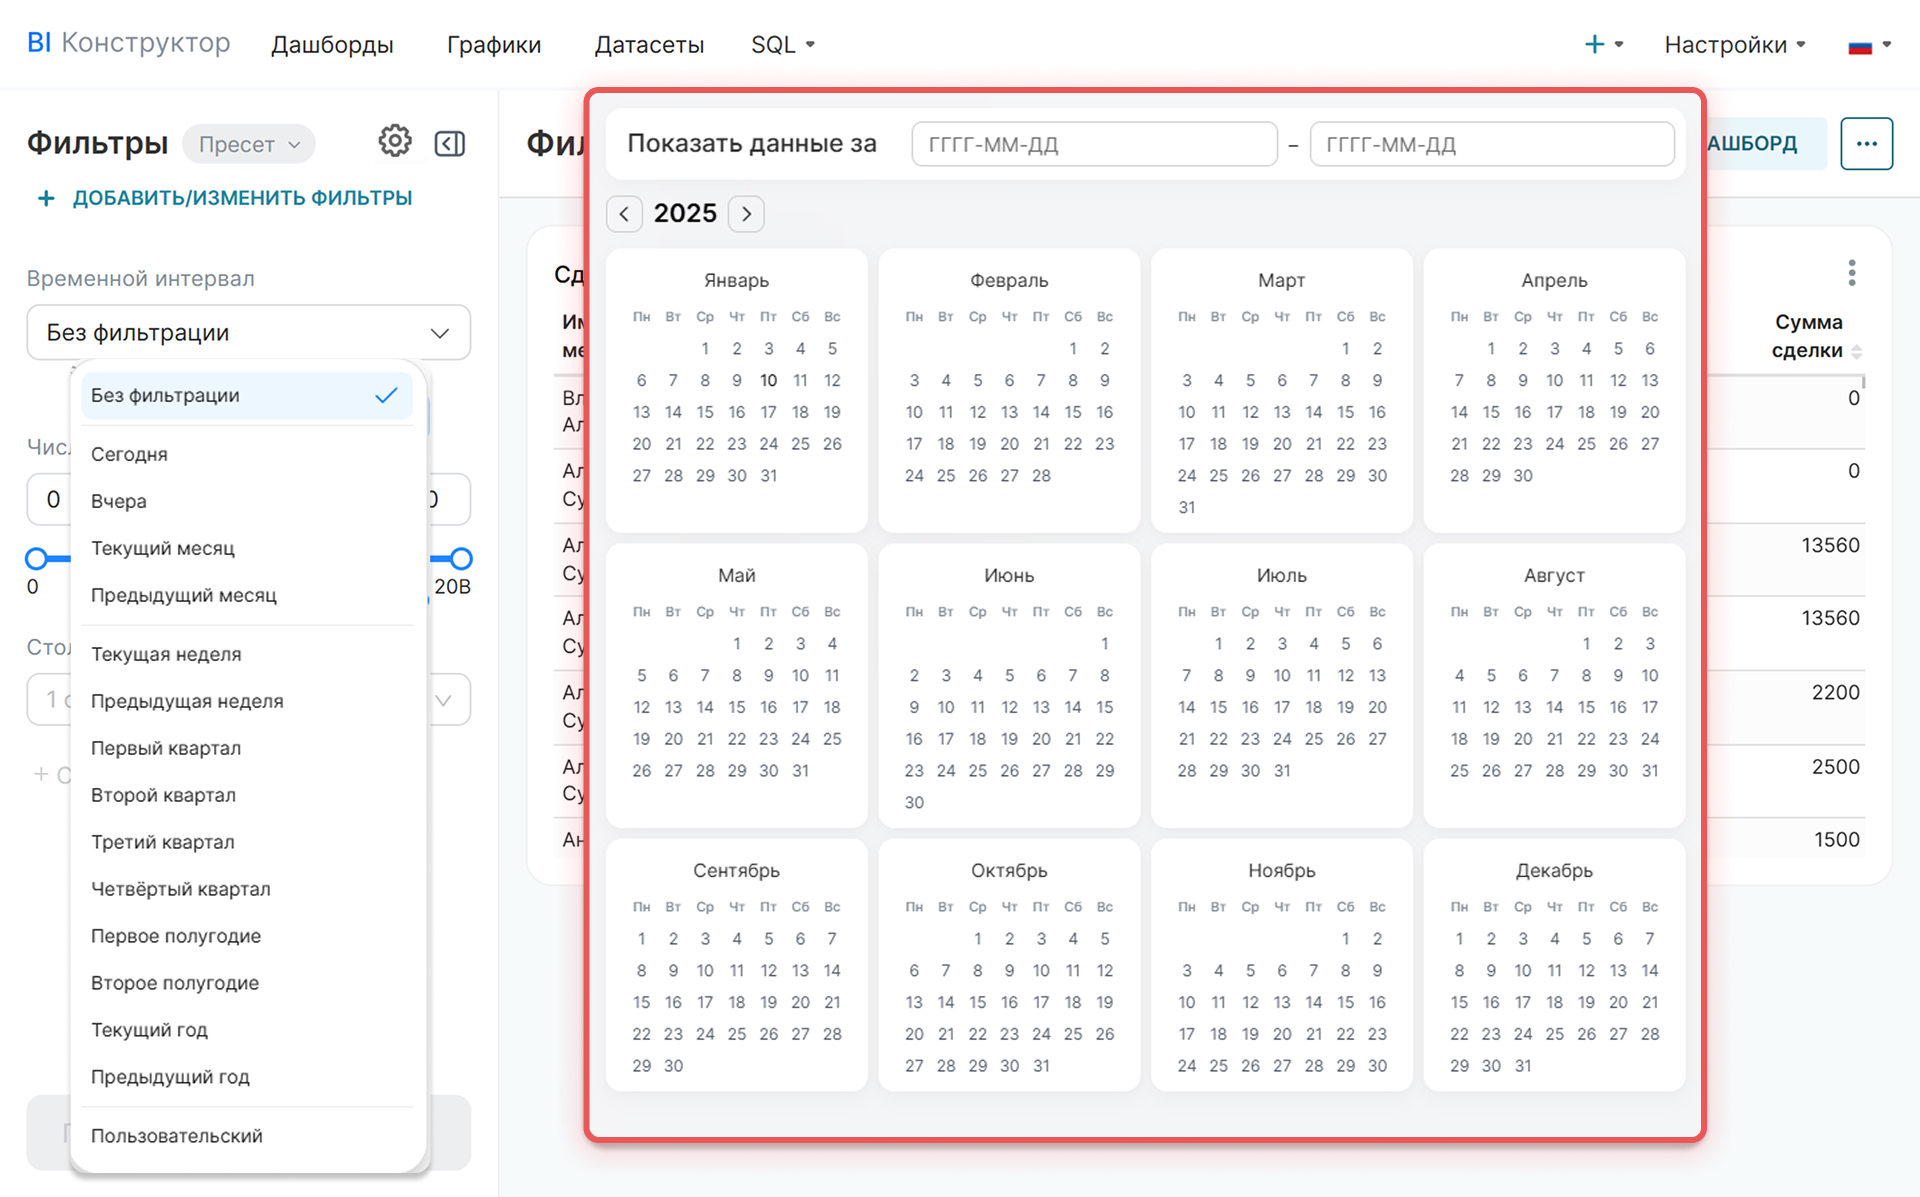Sort by Сумма сделки column
The image size is (1920, 1197).
[1856, 351]
